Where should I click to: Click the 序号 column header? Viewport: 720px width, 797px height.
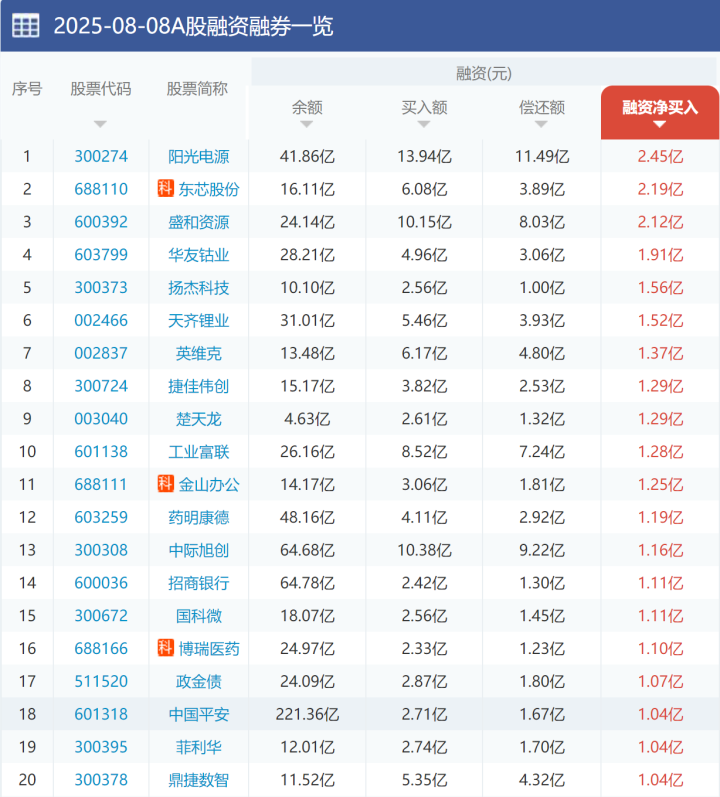[x=27, y=89]
